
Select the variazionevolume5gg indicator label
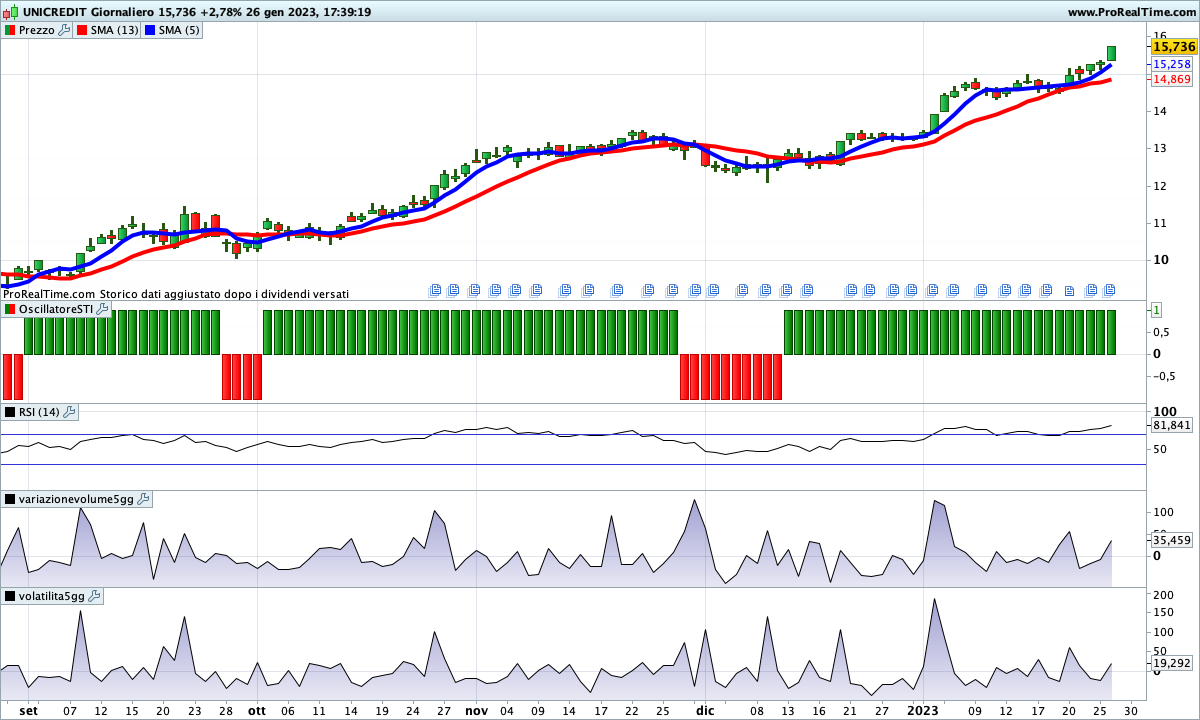click(x=77, y=499)
